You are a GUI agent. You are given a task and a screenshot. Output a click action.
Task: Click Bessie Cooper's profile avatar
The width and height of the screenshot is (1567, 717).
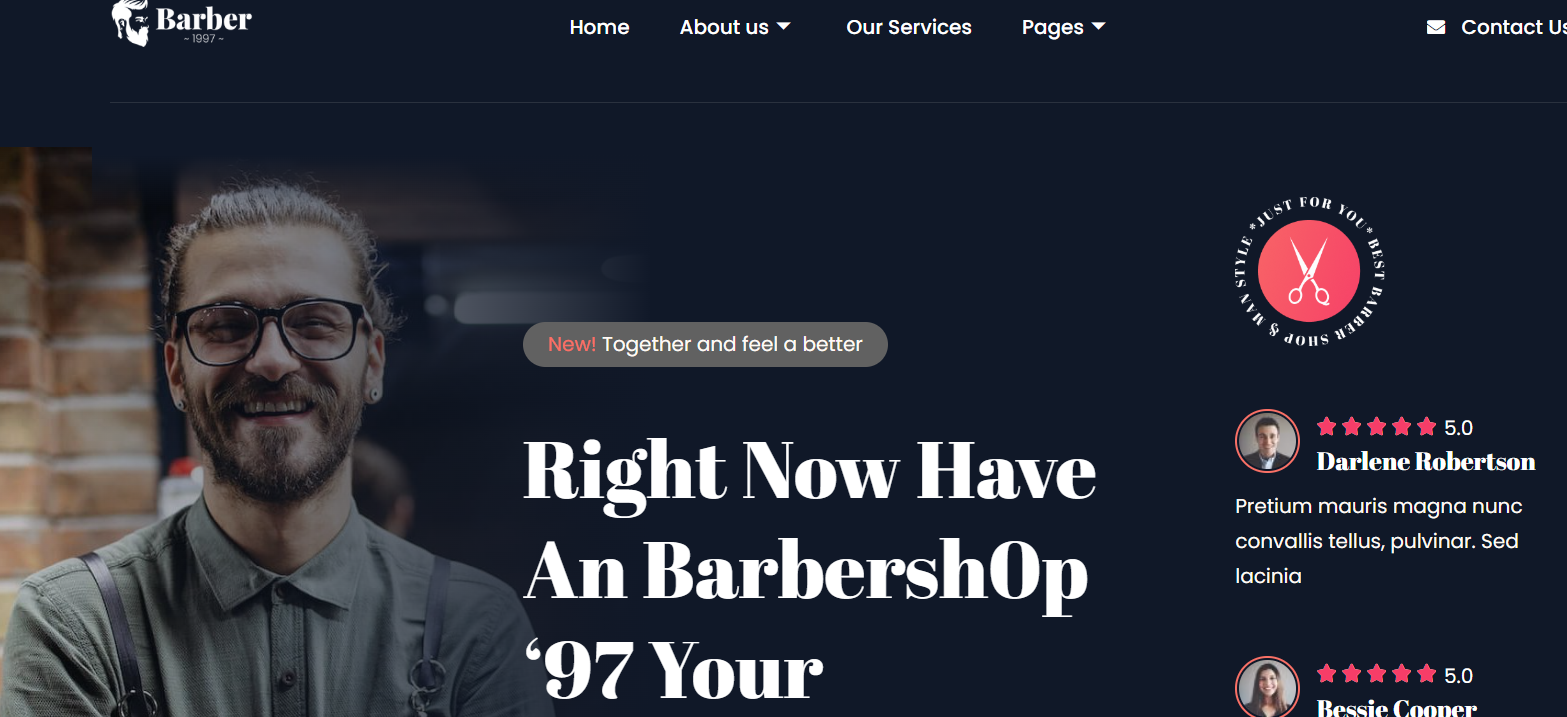point(1267,687)
